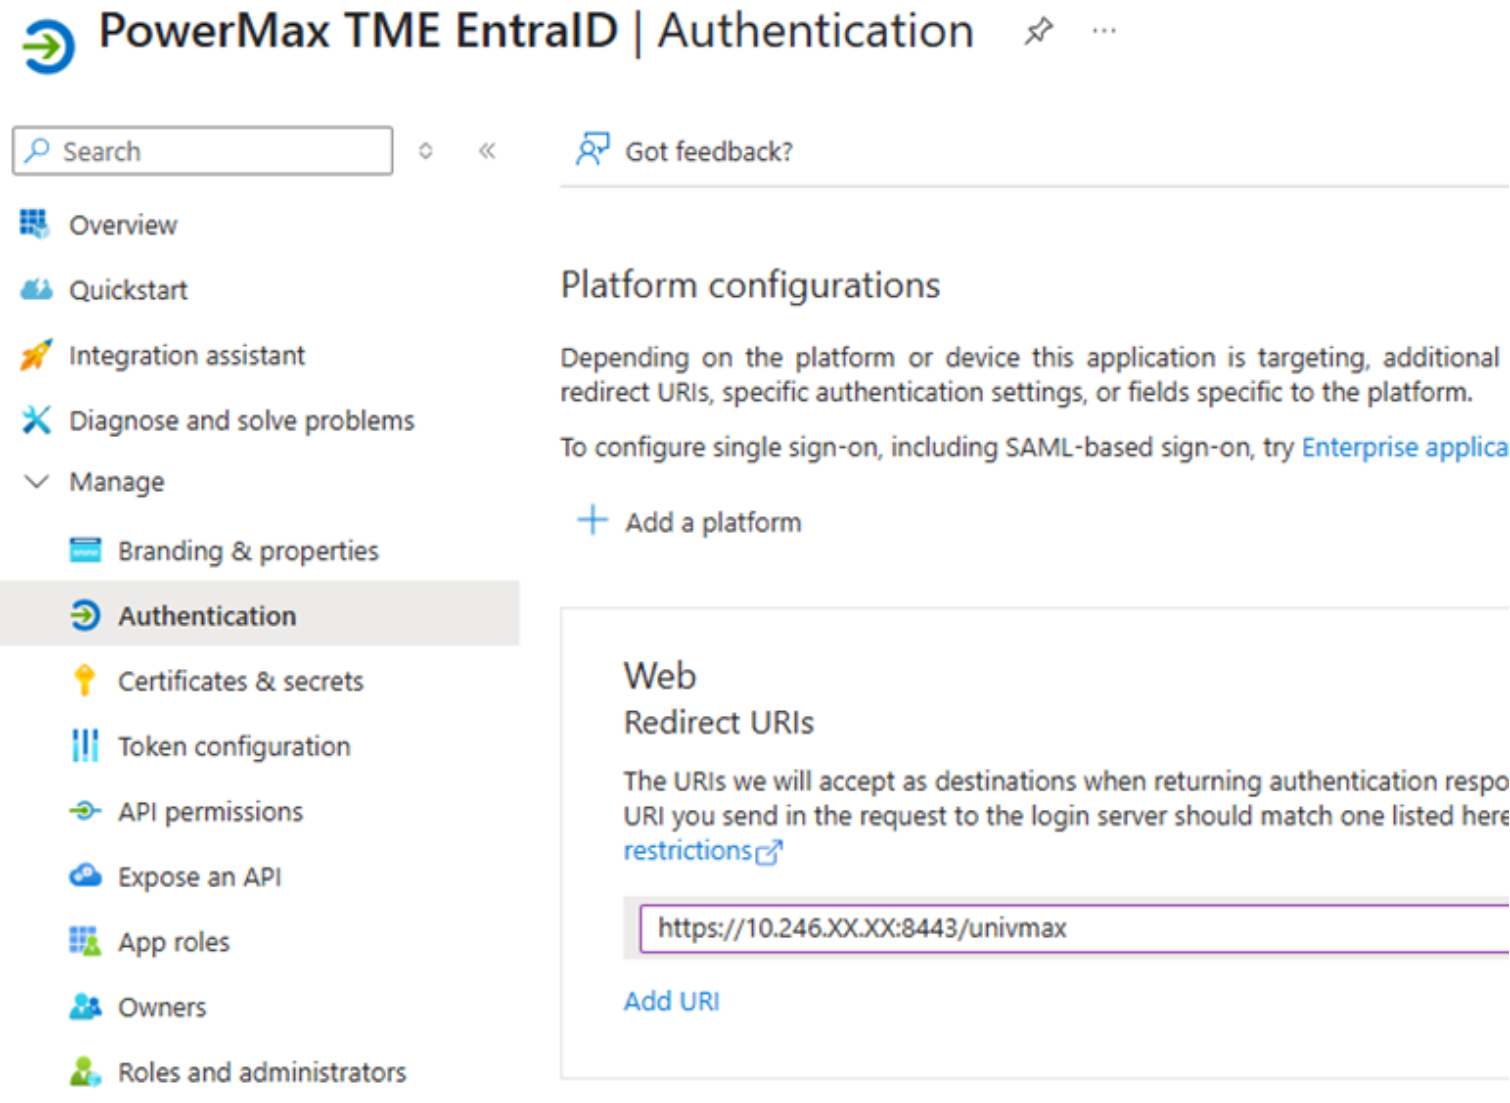
Task: Click the Authentication arrow icon in sidebar
Action: point(85,615)
